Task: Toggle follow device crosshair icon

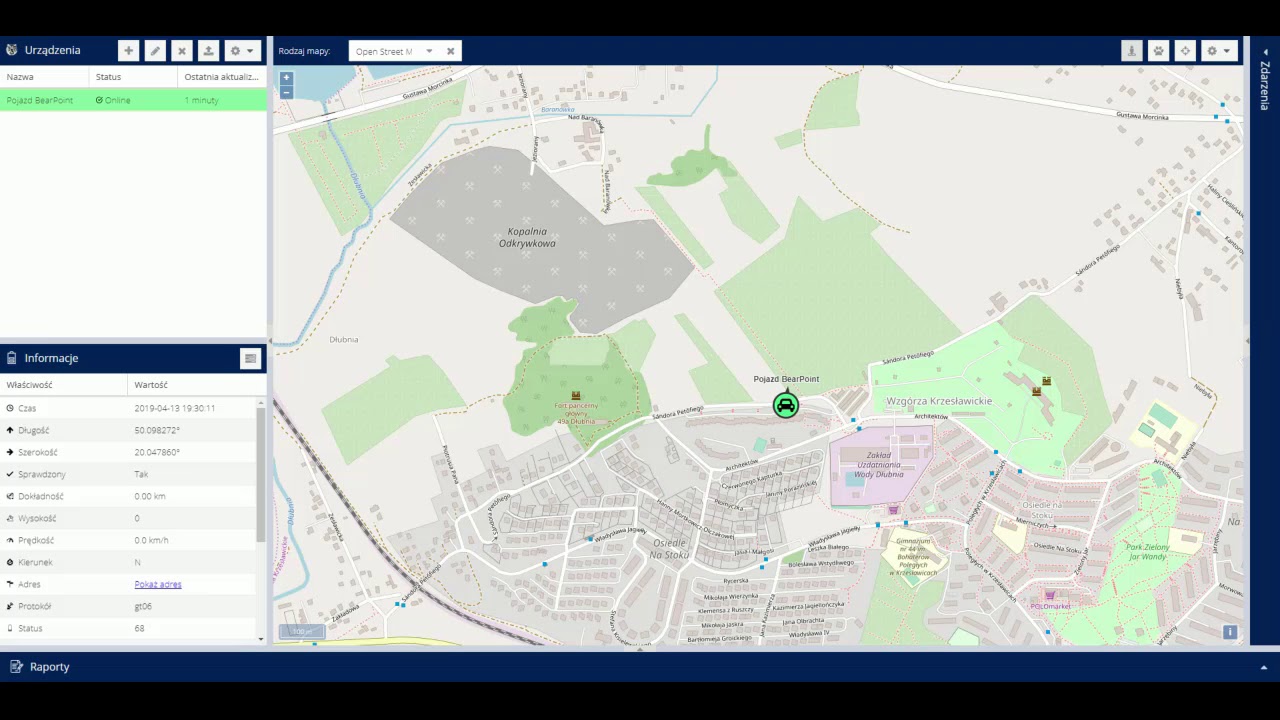Action: coord(1185,51)
